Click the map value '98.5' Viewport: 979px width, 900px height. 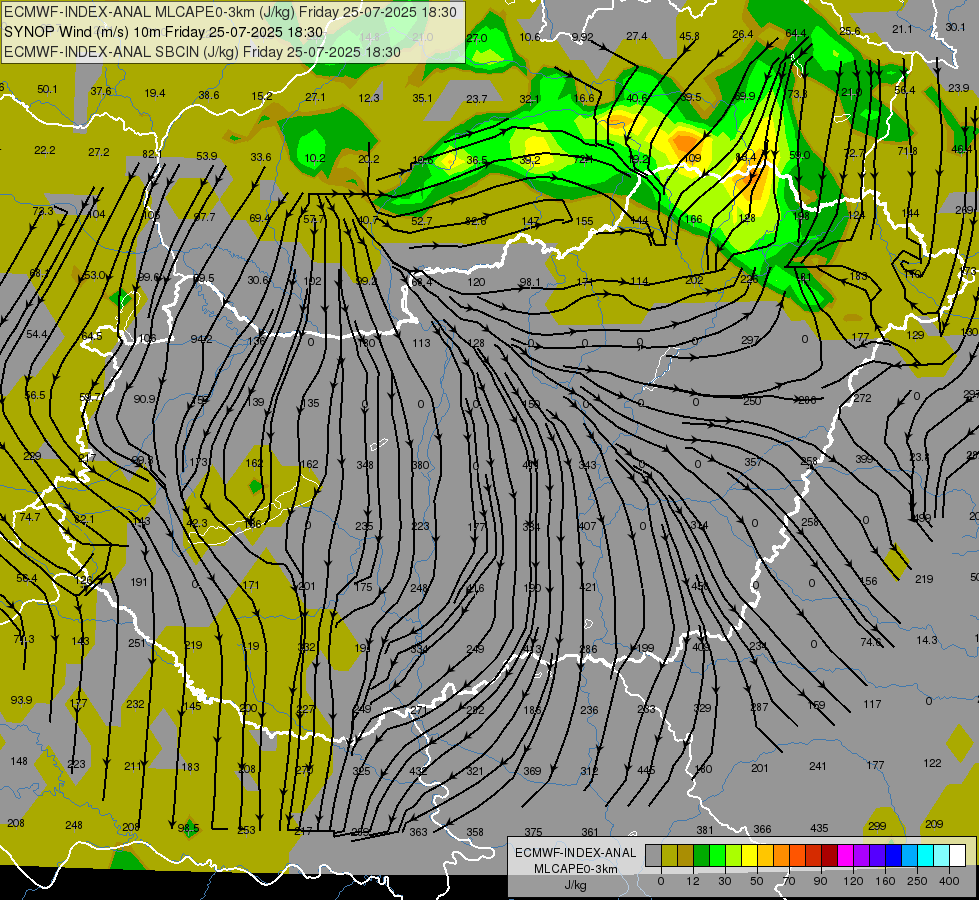[188, 828]
